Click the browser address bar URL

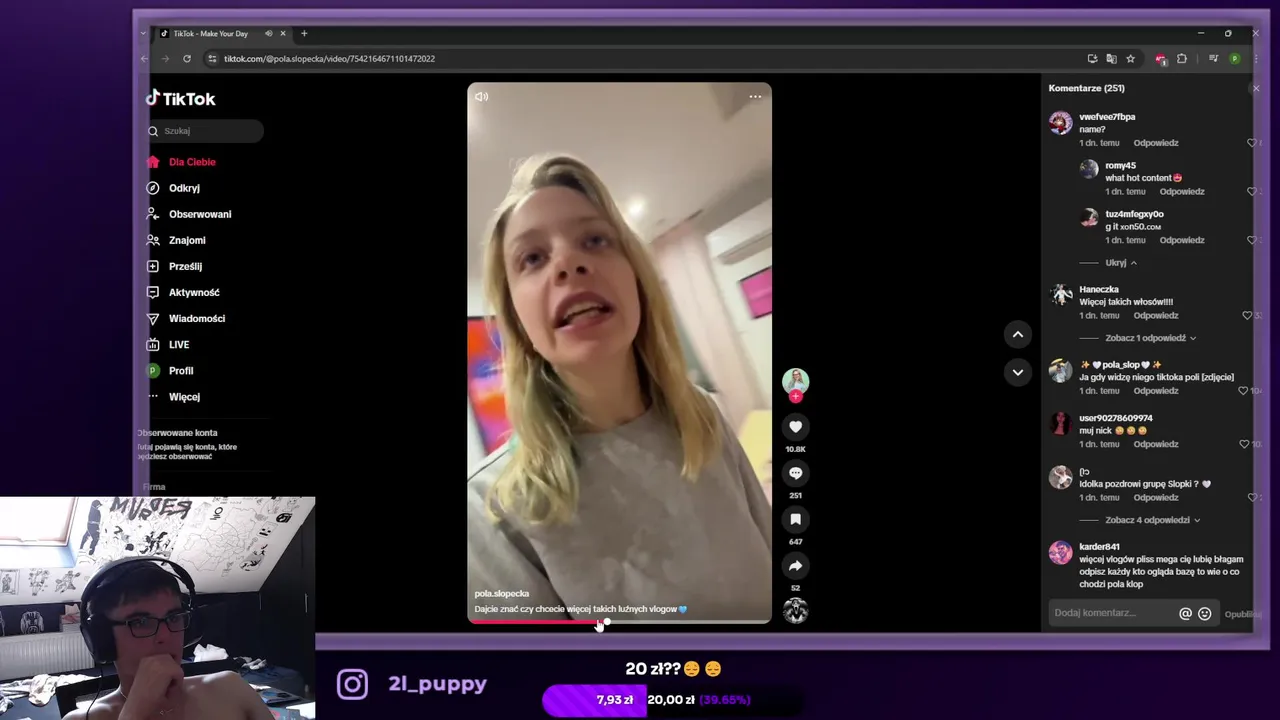[329, 59]
